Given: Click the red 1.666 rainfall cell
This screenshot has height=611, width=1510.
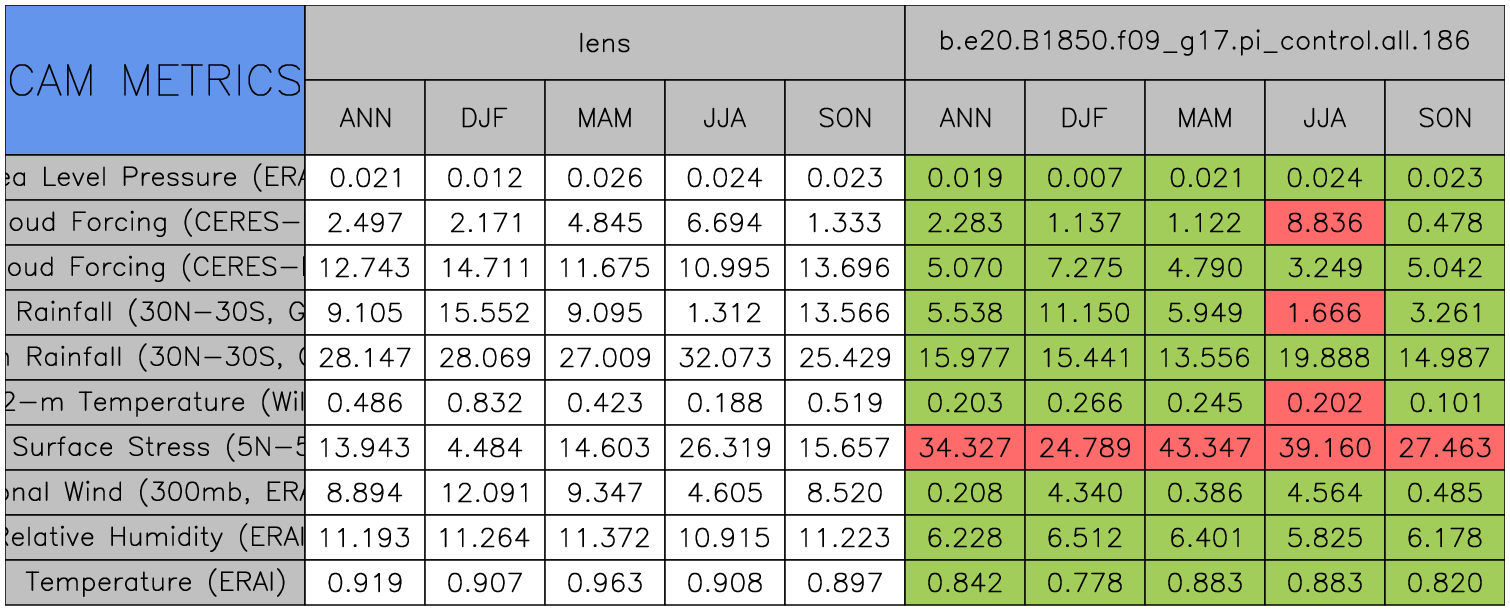Looking at the screenshot, I should point(1324,313).
